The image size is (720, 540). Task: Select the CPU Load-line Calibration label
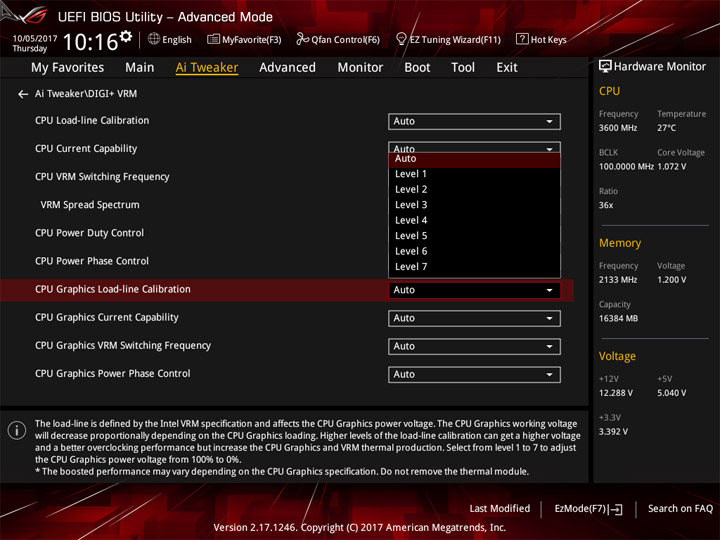[92, 121]
